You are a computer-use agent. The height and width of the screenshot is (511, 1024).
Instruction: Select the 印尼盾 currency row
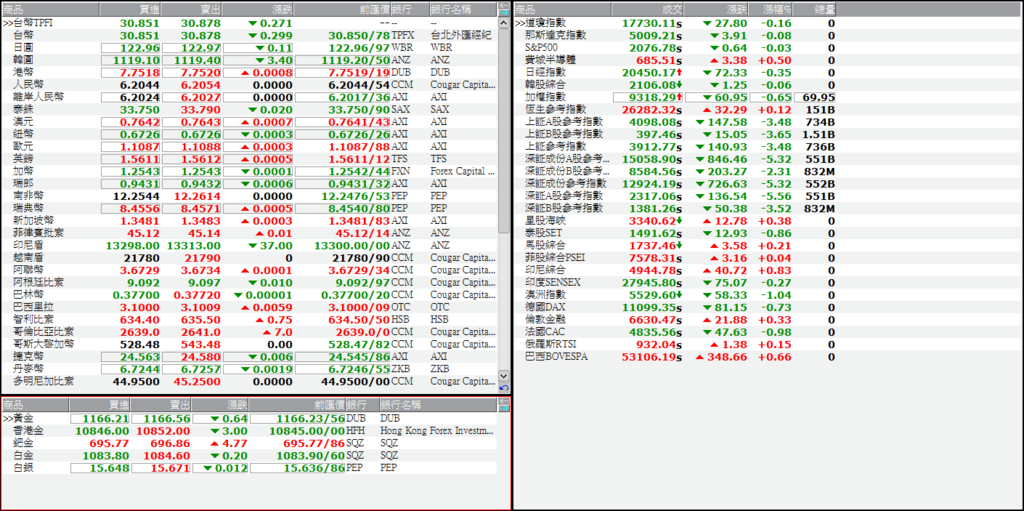click(249, 246)
